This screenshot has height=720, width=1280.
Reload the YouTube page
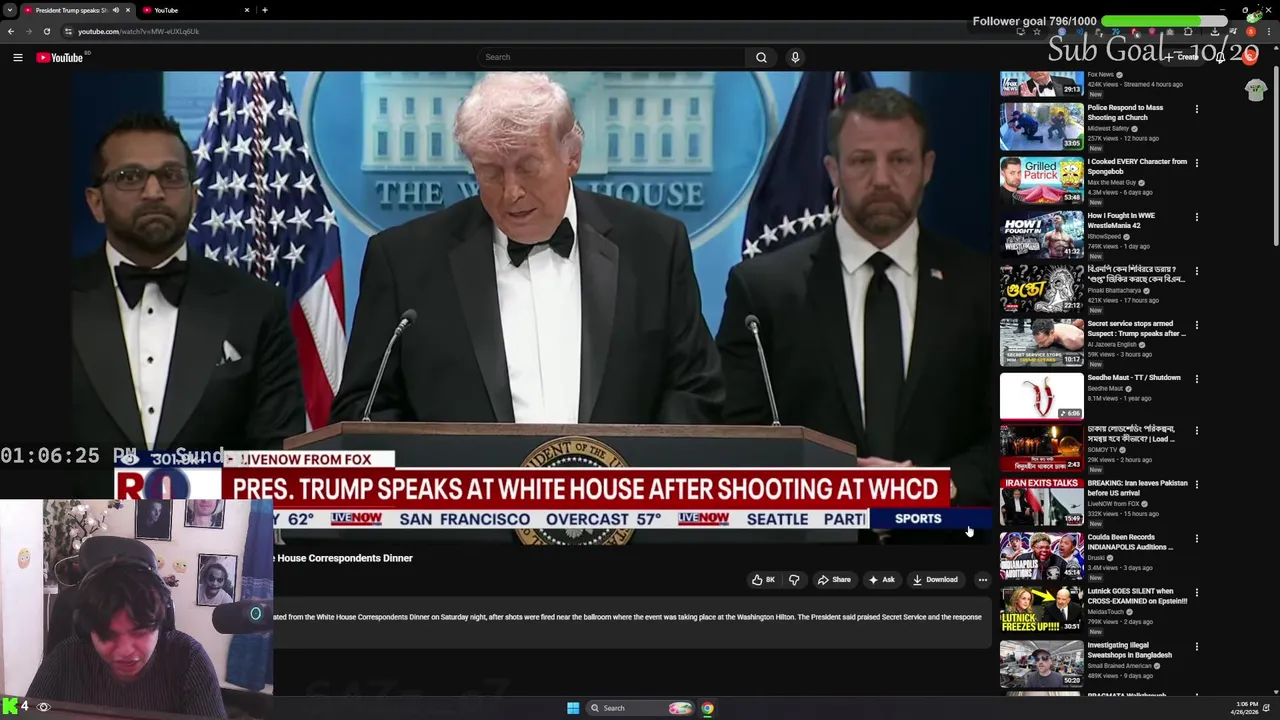46,31
